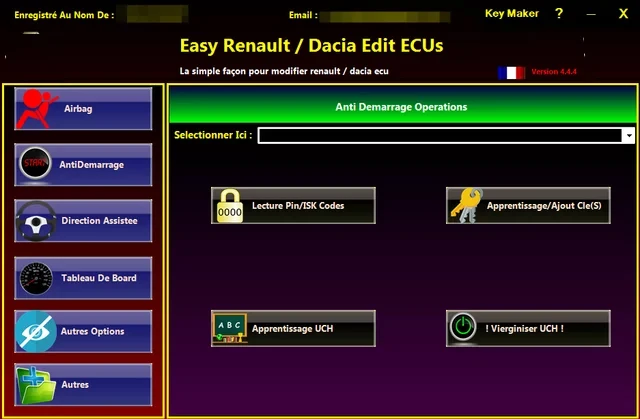Image resolution: width=640 pixels, height=419 pixels.
Task: Click the crossed-out eye icon
Action: click(36, 331)
